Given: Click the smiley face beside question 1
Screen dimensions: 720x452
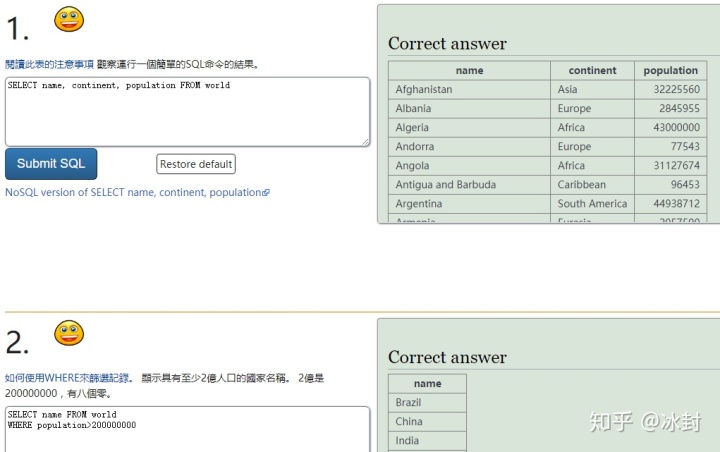Looking at the screenshot, I should coord(69,19).
